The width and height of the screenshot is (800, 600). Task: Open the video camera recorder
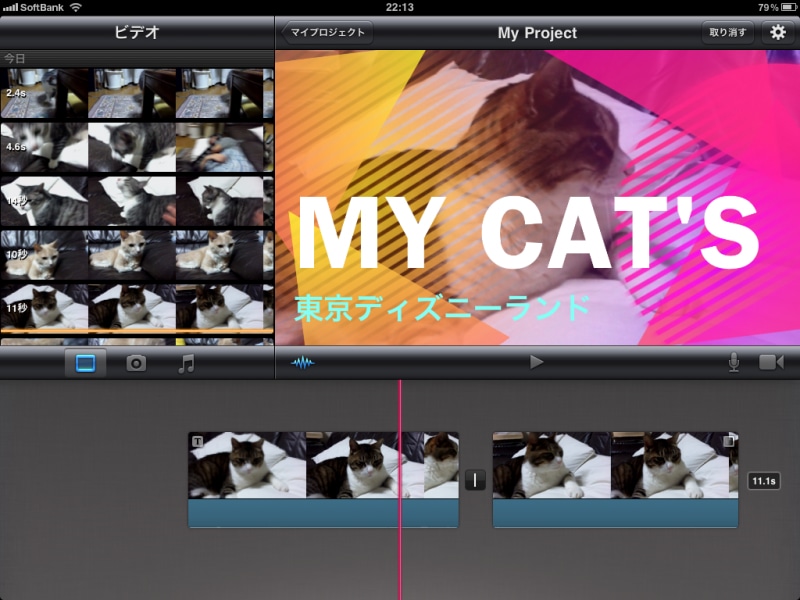click(771, 362)
